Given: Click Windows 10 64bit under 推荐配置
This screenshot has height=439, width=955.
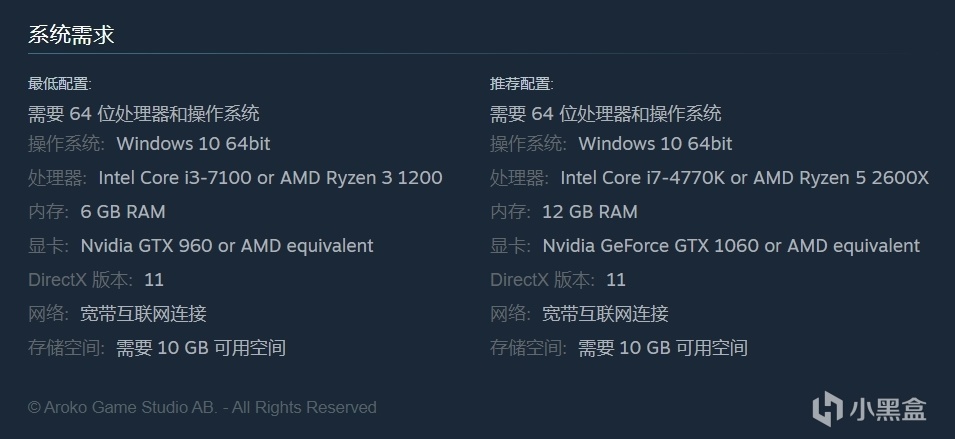Looking at the screenshot, I should pyautogui.click(x=655, y=144).
